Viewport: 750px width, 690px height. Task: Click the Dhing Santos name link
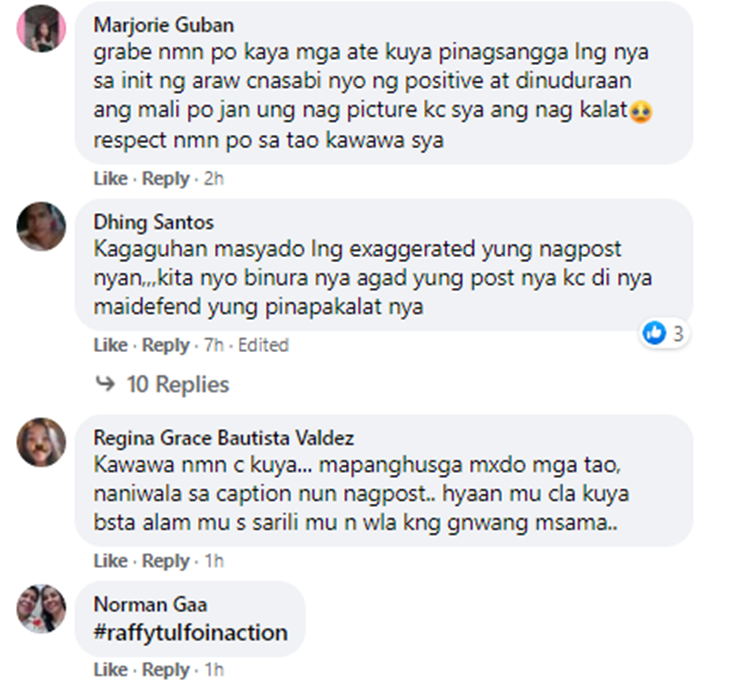(153, 222)
